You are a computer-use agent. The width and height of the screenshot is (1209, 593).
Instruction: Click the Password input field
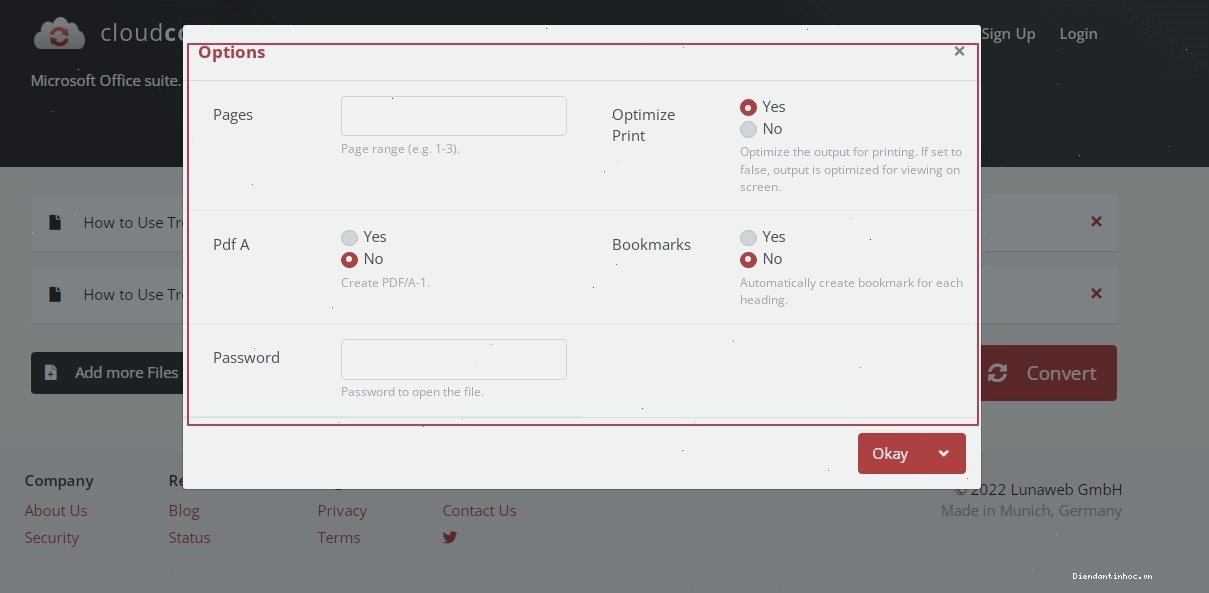pyautogui.click(x=454, y=359)
